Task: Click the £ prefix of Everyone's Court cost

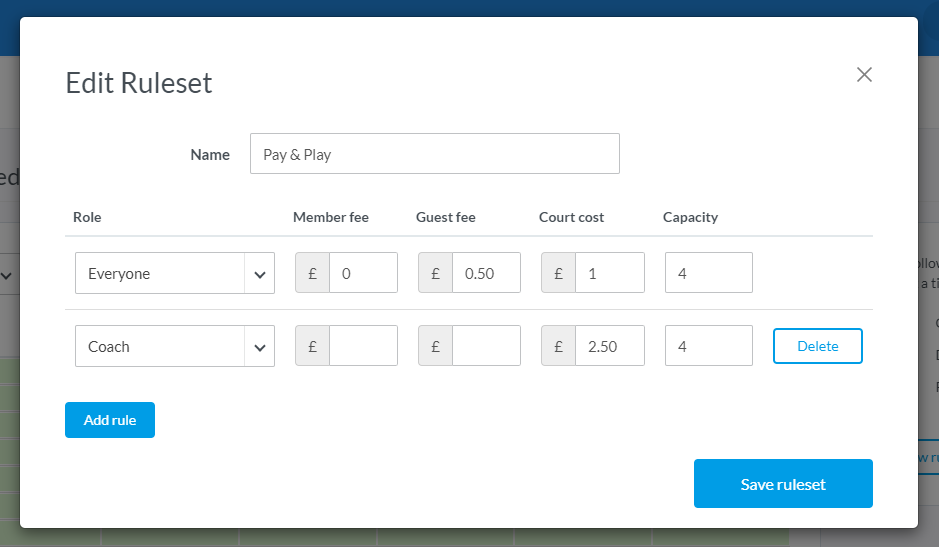Action: [558, 273]
